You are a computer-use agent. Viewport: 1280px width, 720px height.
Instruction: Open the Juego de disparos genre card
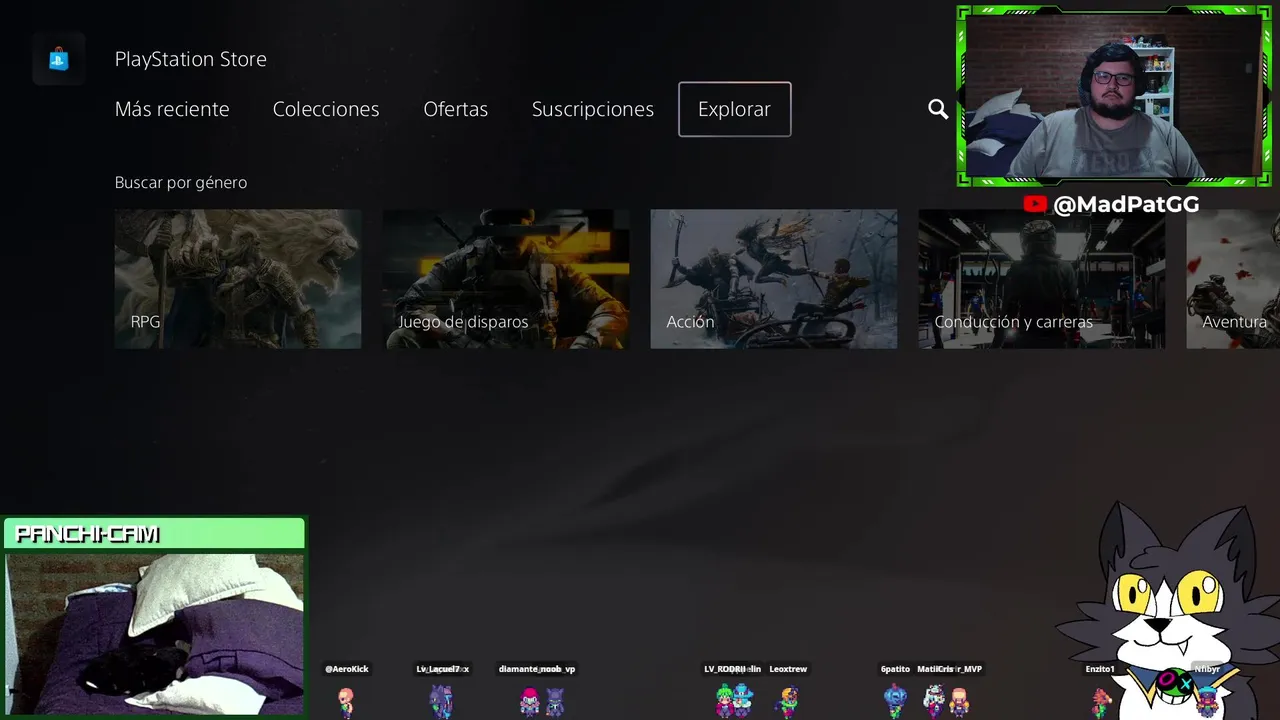[506, 279]
